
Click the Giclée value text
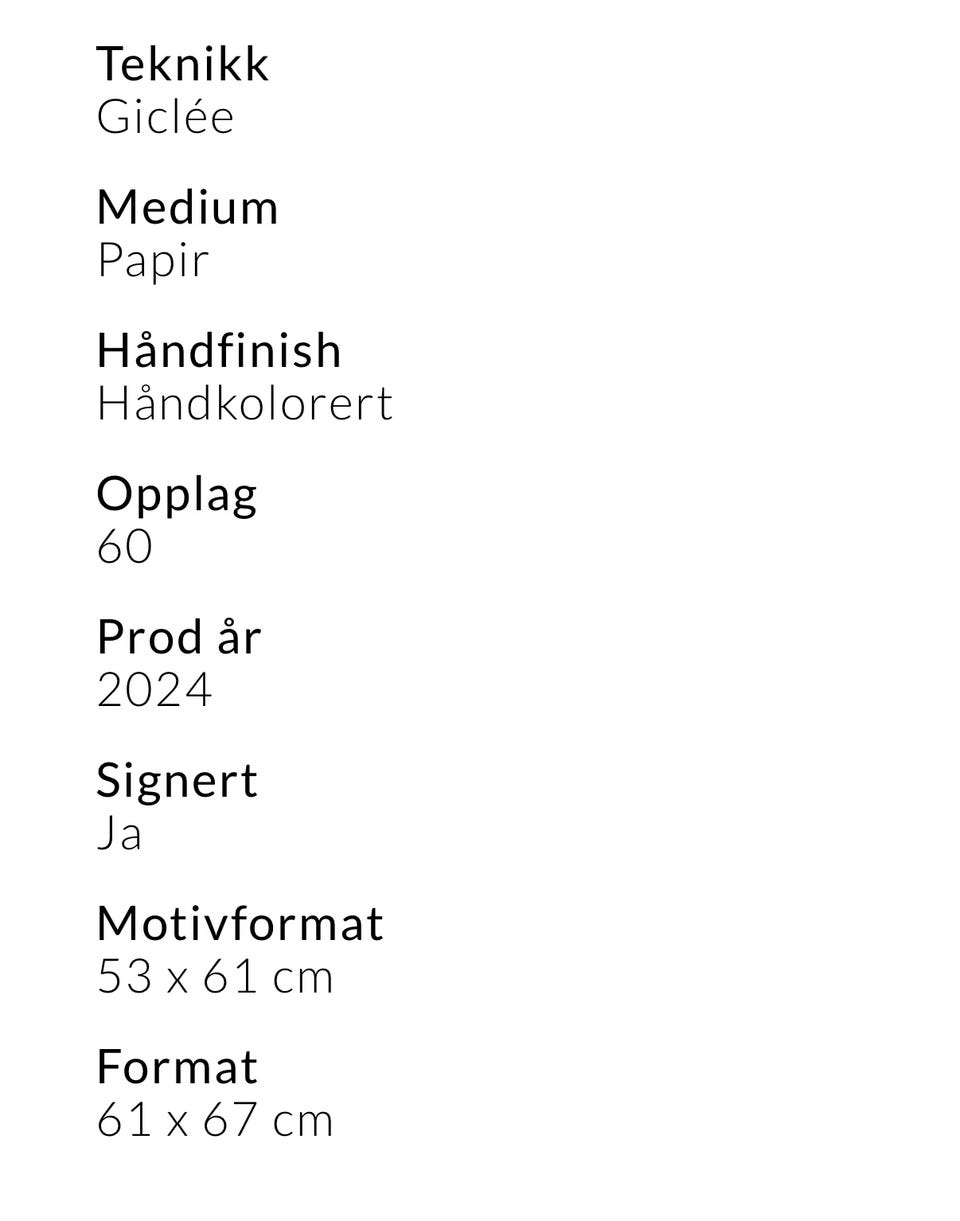[x=165, y=118]
